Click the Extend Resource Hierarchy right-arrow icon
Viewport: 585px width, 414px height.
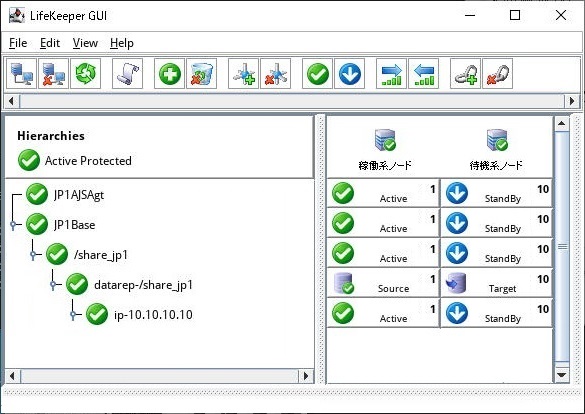coord(391,73)
